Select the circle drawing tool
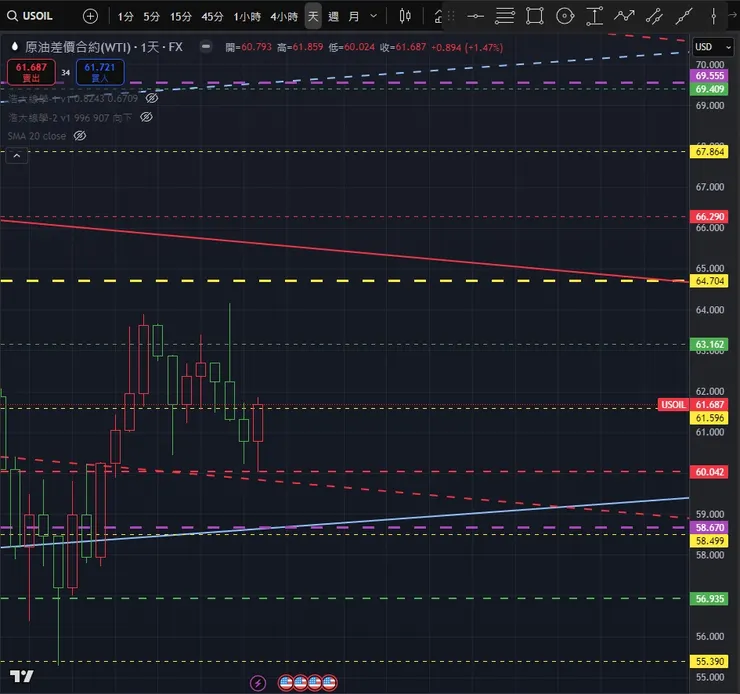740x694 pixels. (x=565, y=16)
